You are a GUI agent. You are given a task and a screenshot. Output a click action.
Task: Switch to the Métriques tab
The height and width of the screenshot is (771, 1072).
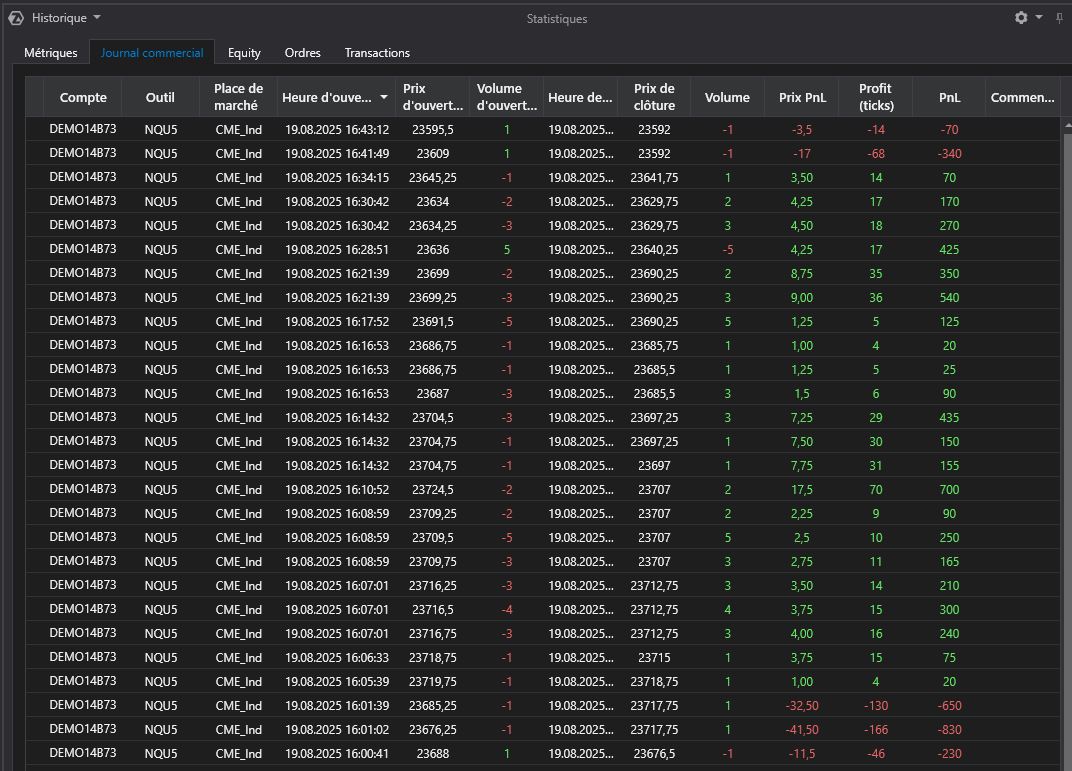coord(51,53)
